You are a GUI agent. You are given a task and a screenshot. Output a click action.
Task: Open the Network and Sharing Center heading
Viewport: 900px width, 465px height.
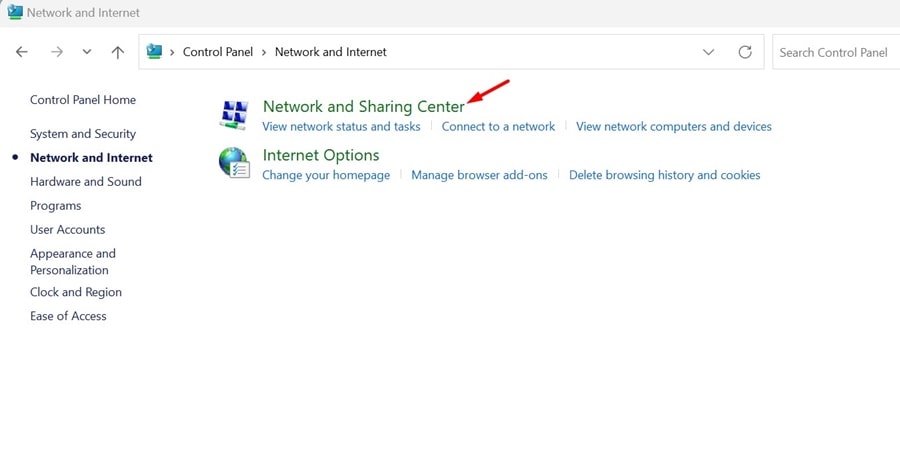(x=363, y=107)
